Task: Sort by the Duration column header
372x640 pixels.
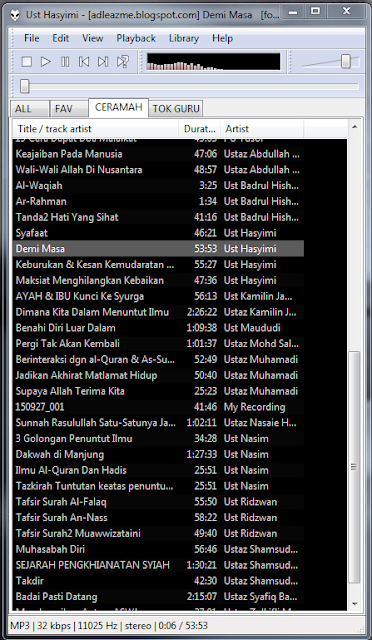Action: point(200,129)
